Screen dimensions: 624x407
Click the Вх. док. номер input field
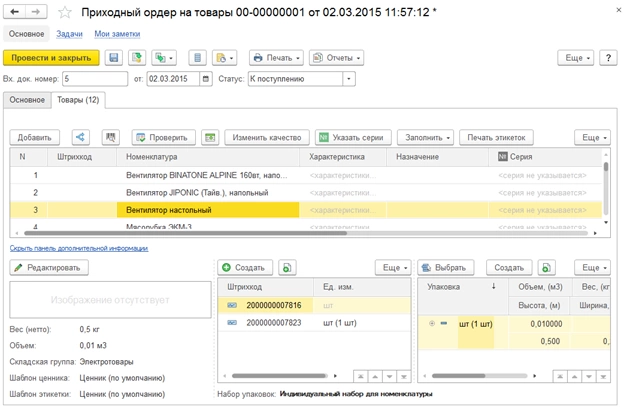click(x=95, y=79)
